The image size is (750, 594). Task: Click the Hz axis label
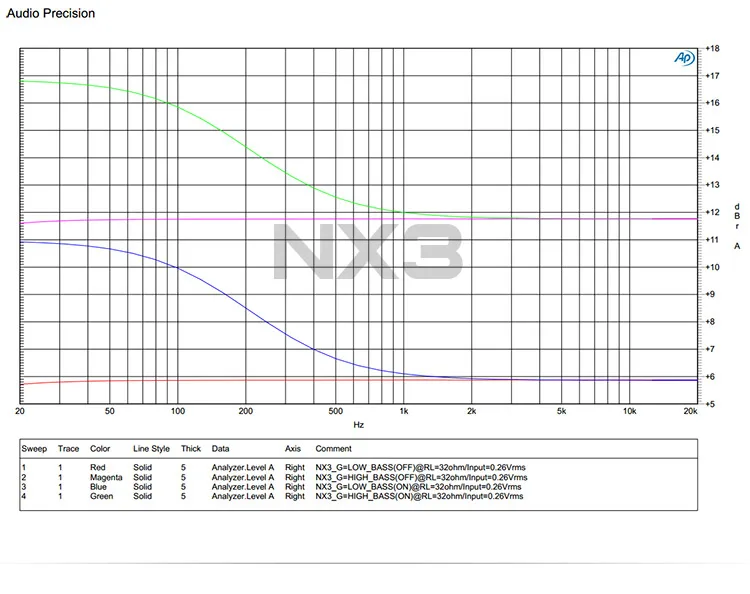tap(359, 425)
